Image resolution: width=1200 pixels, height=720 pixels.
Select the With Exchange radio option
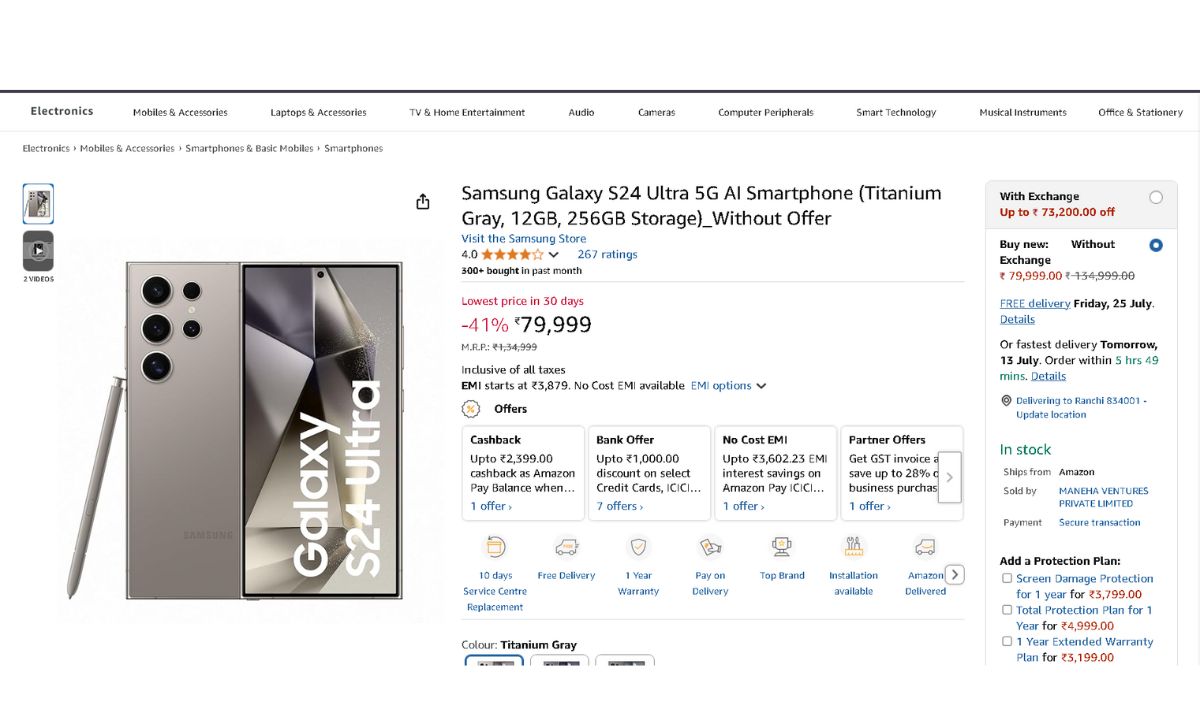click(x=1156, y=197)
